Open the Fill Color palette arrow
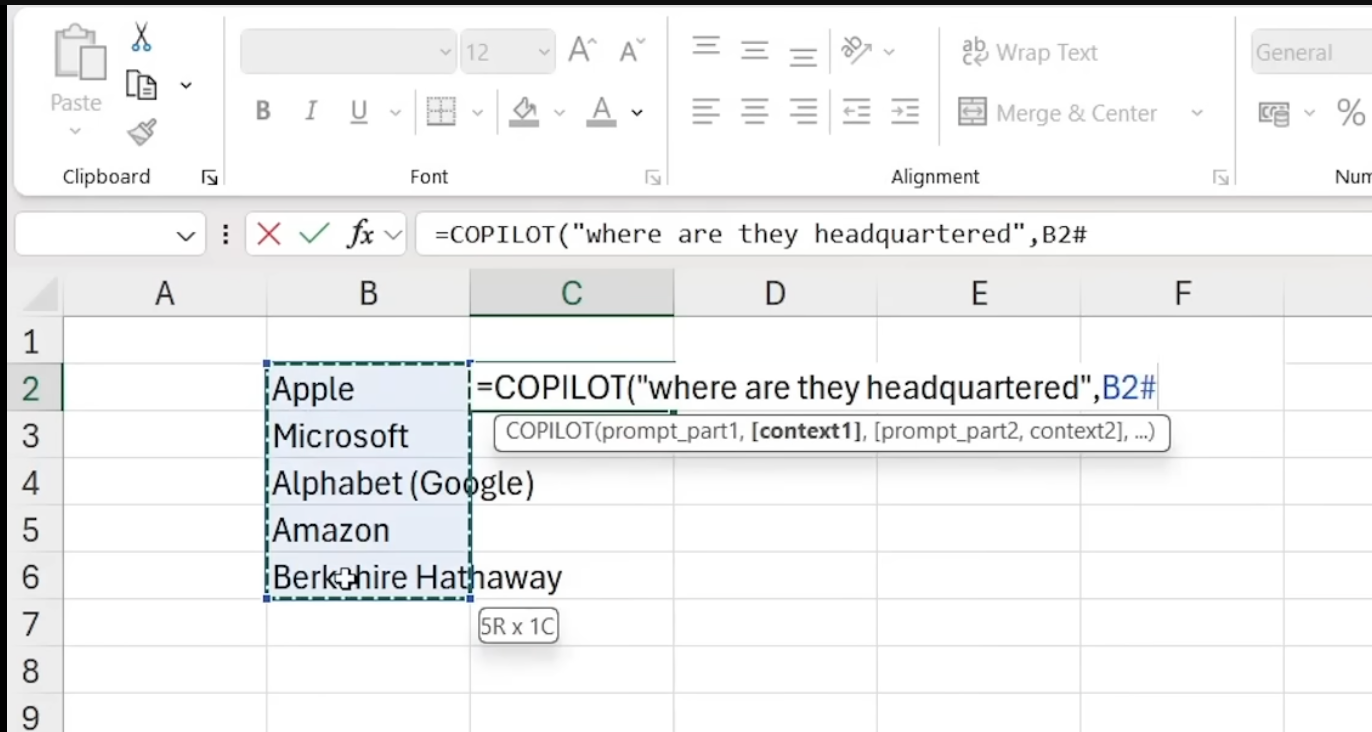The image size is (1372, 732). click(559, 113)
